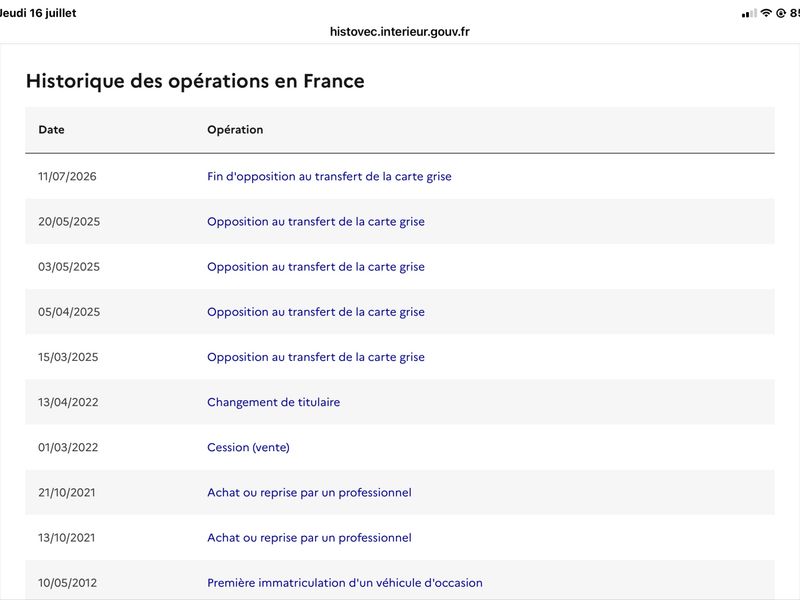
Task: Open 'Fin d'opposition au transfert de la carte grise'
Action: (x=329, y=177)
